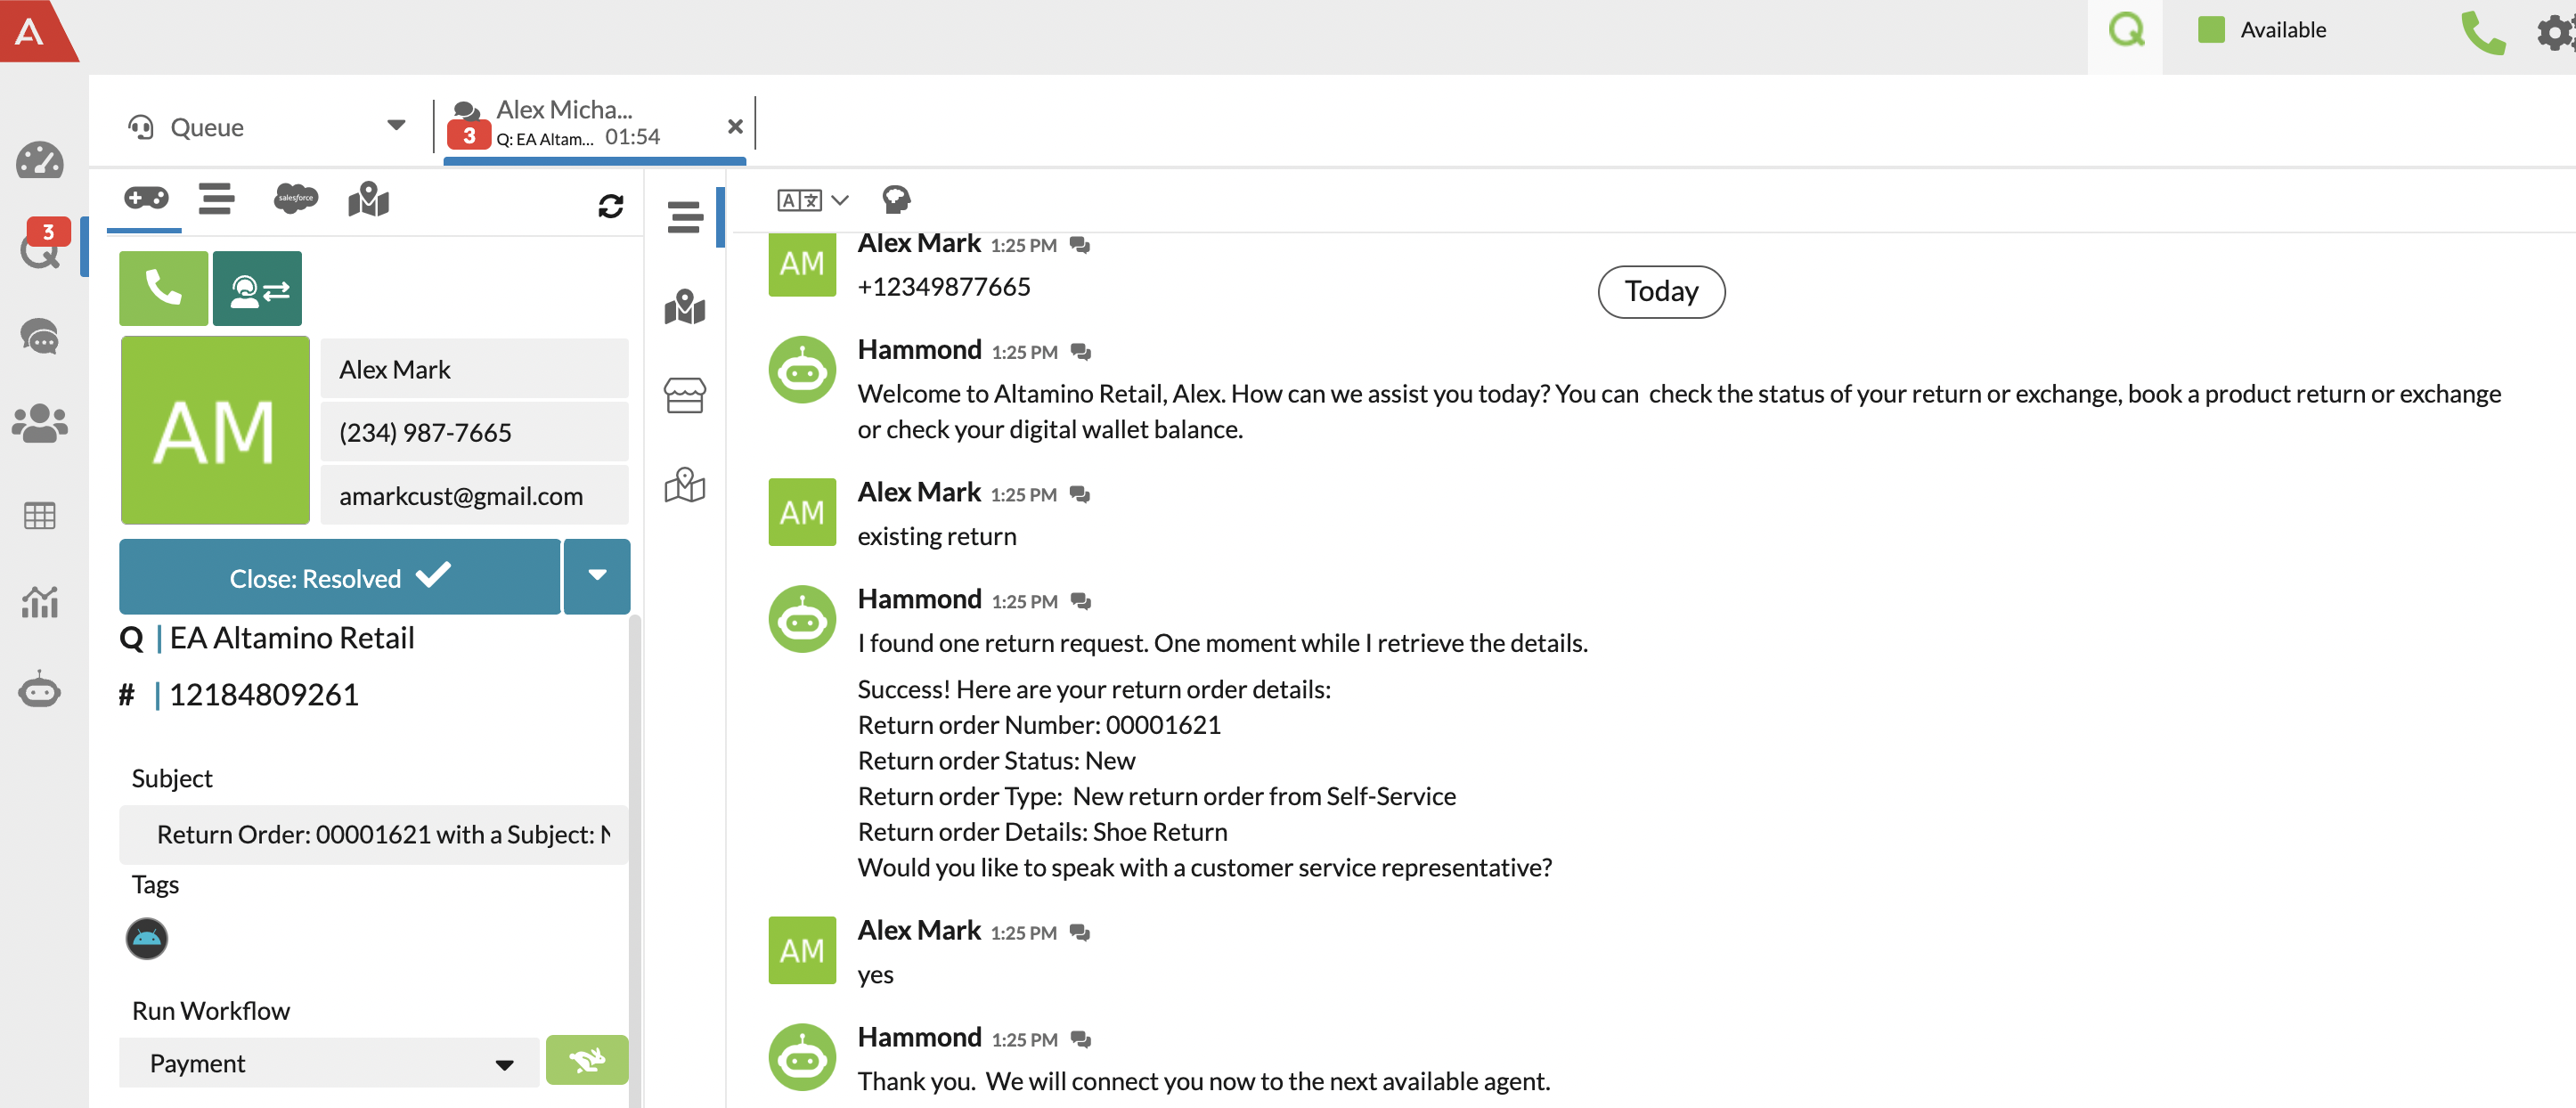Click the Salesforce cloud tab icon

[x=295, y=199]
